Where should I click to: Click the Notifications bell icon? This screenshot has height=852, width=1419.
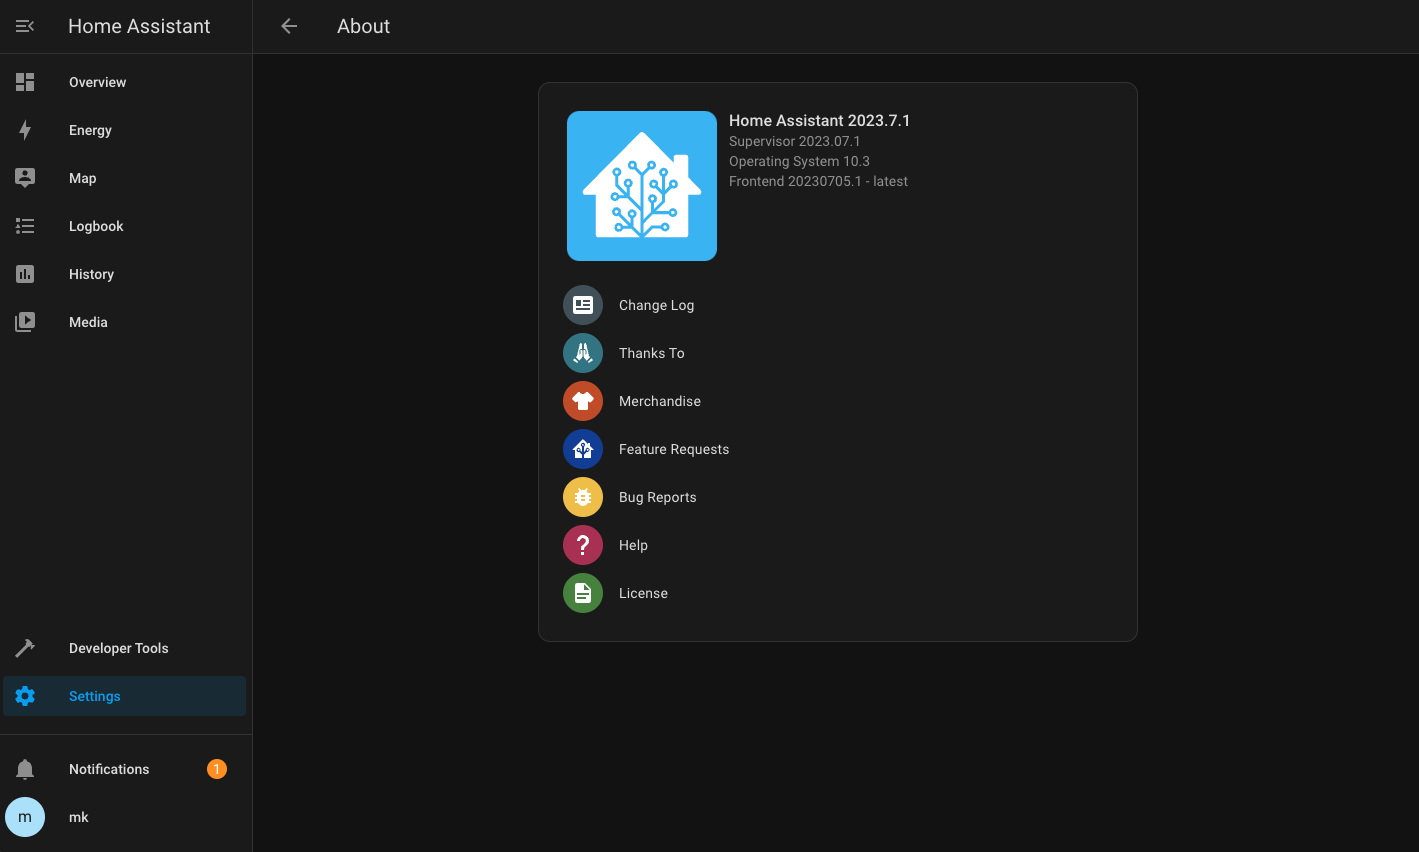pyautogui.click(x=25, y=769)
